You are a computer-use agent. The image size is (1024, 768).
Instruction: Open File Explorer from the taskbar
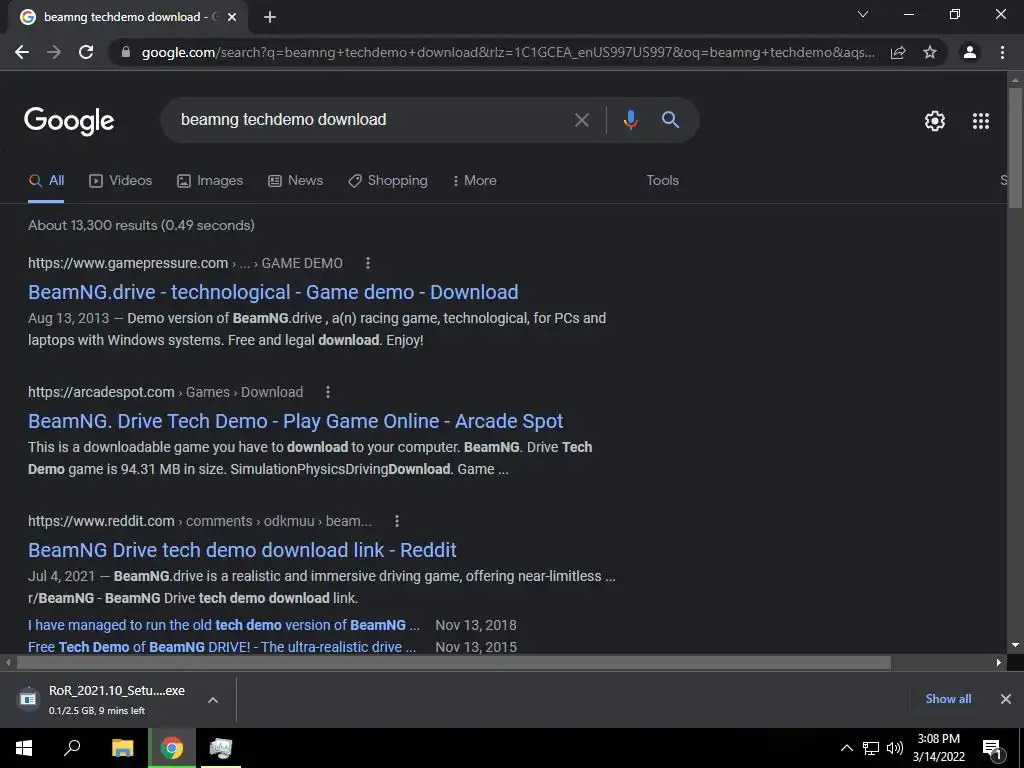122,748
